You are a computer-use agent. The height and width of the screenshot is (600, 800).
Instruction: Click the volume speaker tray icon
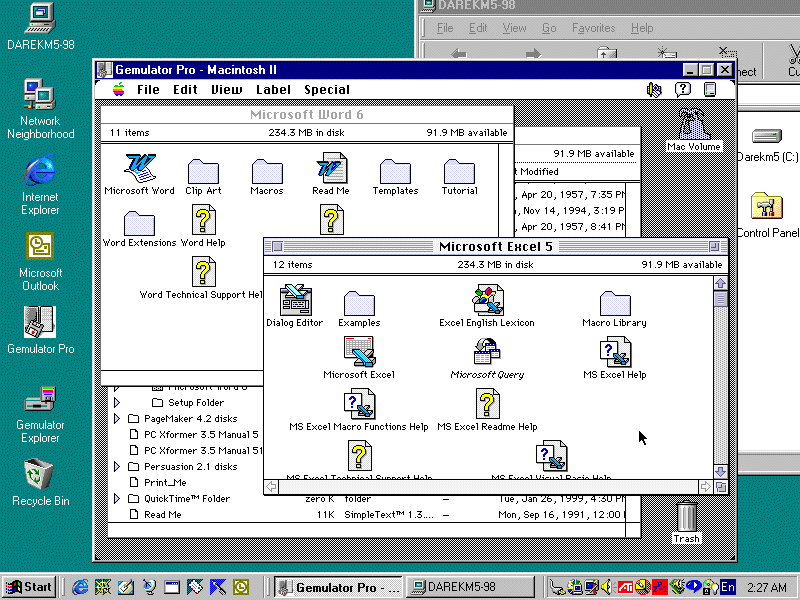coord(606,587)
